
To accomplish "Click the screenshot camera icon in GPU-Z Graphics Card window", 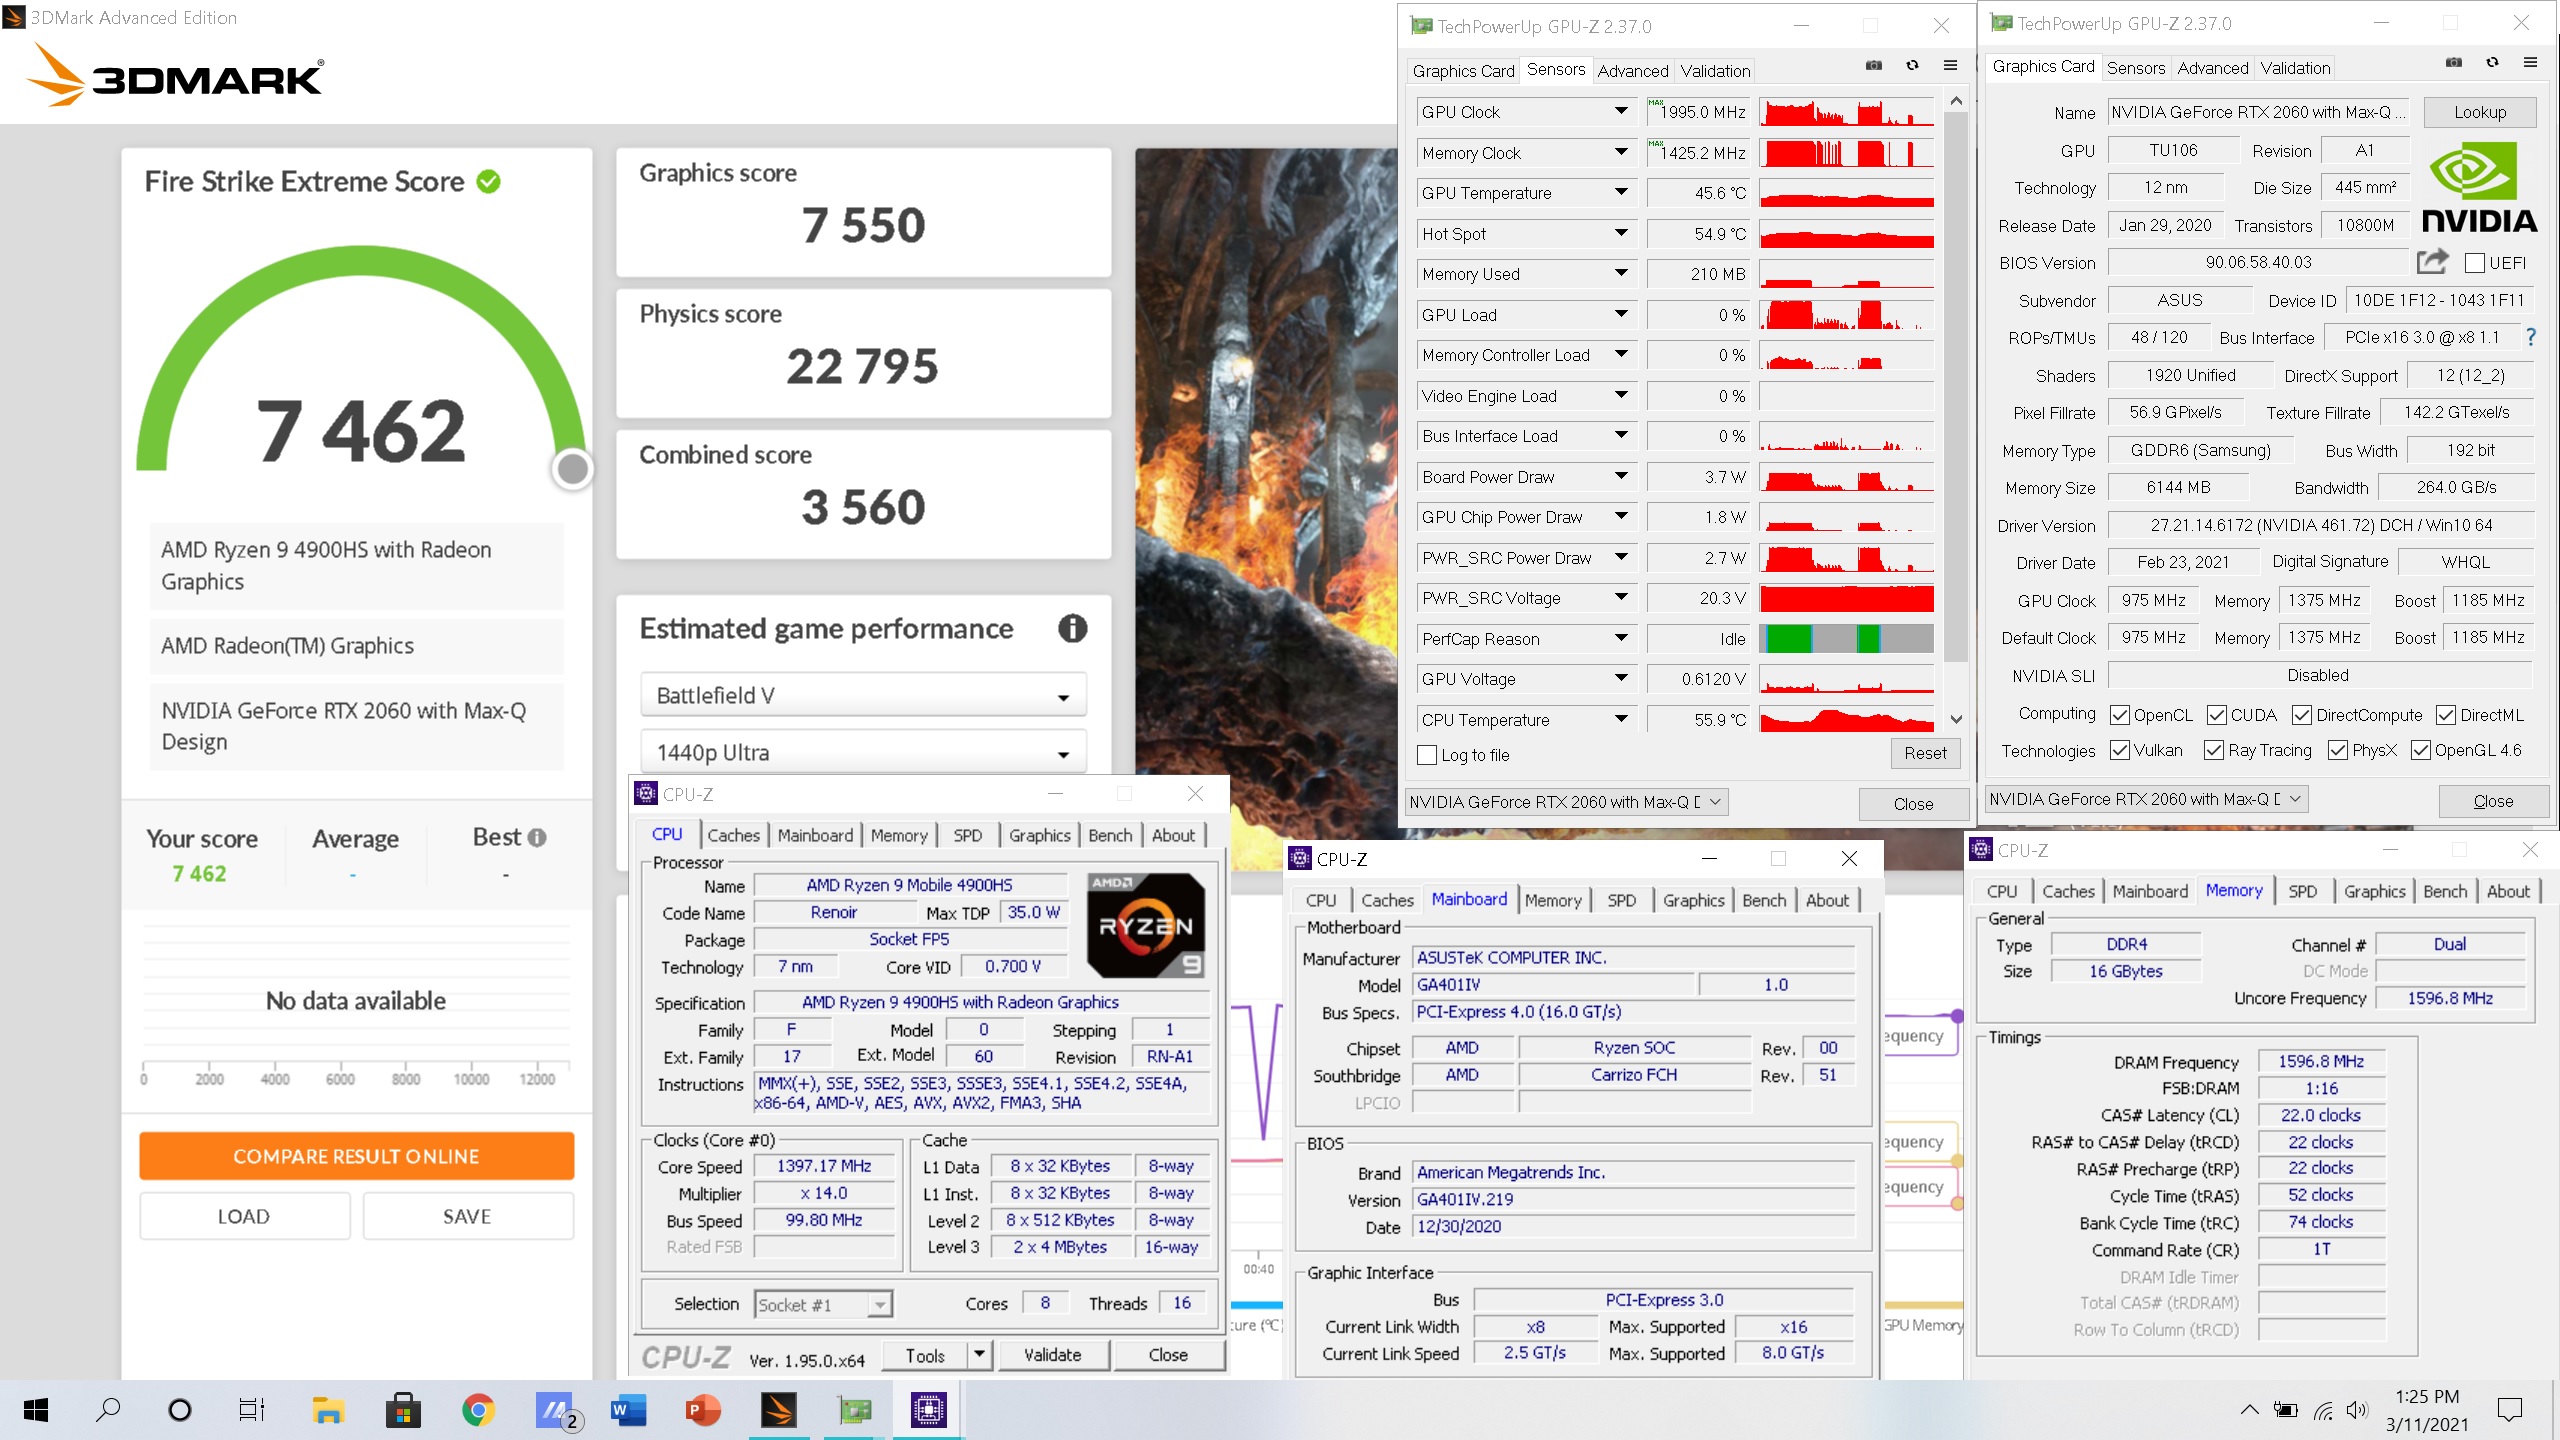I will tap(2453, 63).
